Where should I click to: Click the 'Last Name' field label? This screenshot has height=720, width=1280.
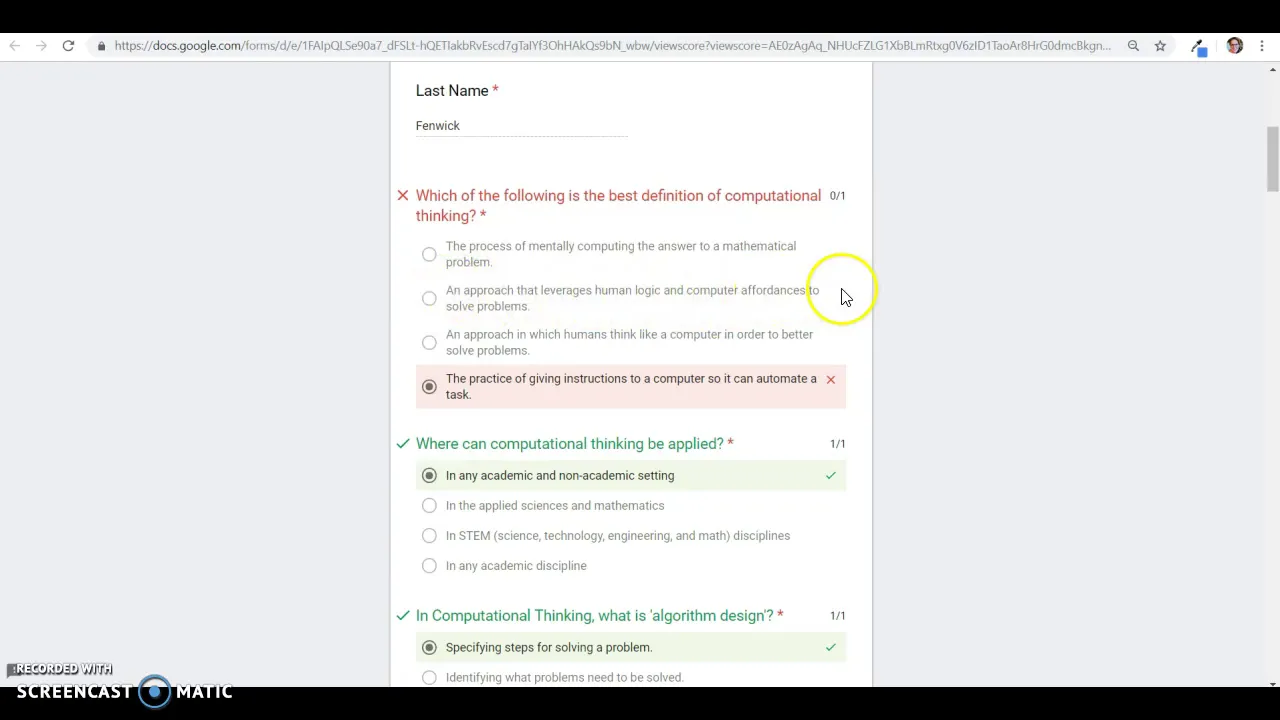[x=457, y=91]
